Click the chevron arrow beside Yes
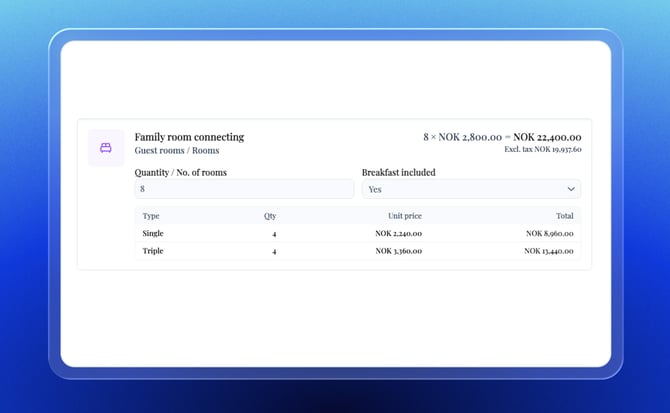The image size is (670, 413). coord(571,189)
